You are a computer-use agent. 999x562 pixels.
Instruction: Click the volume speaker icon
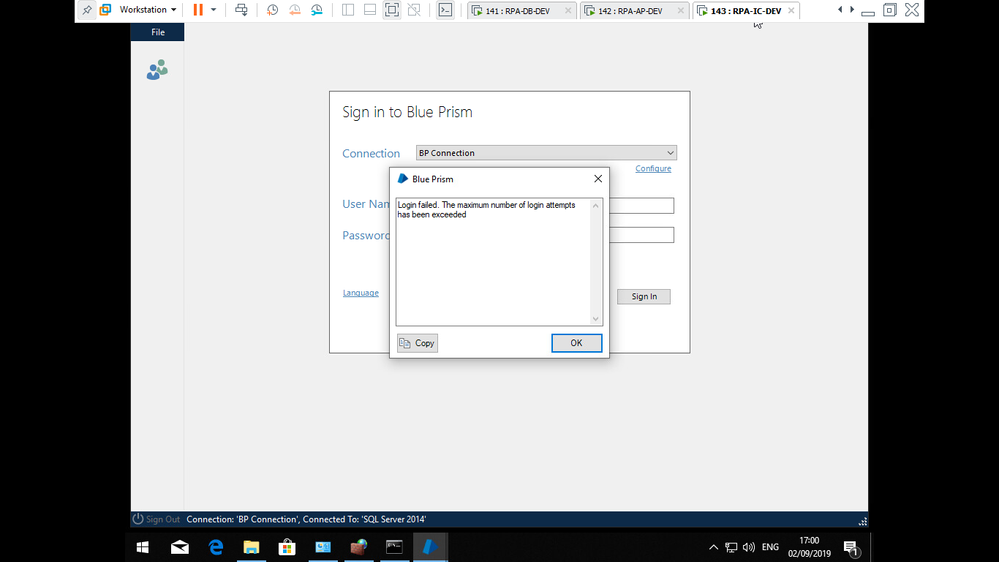click(x=749, y=547)
